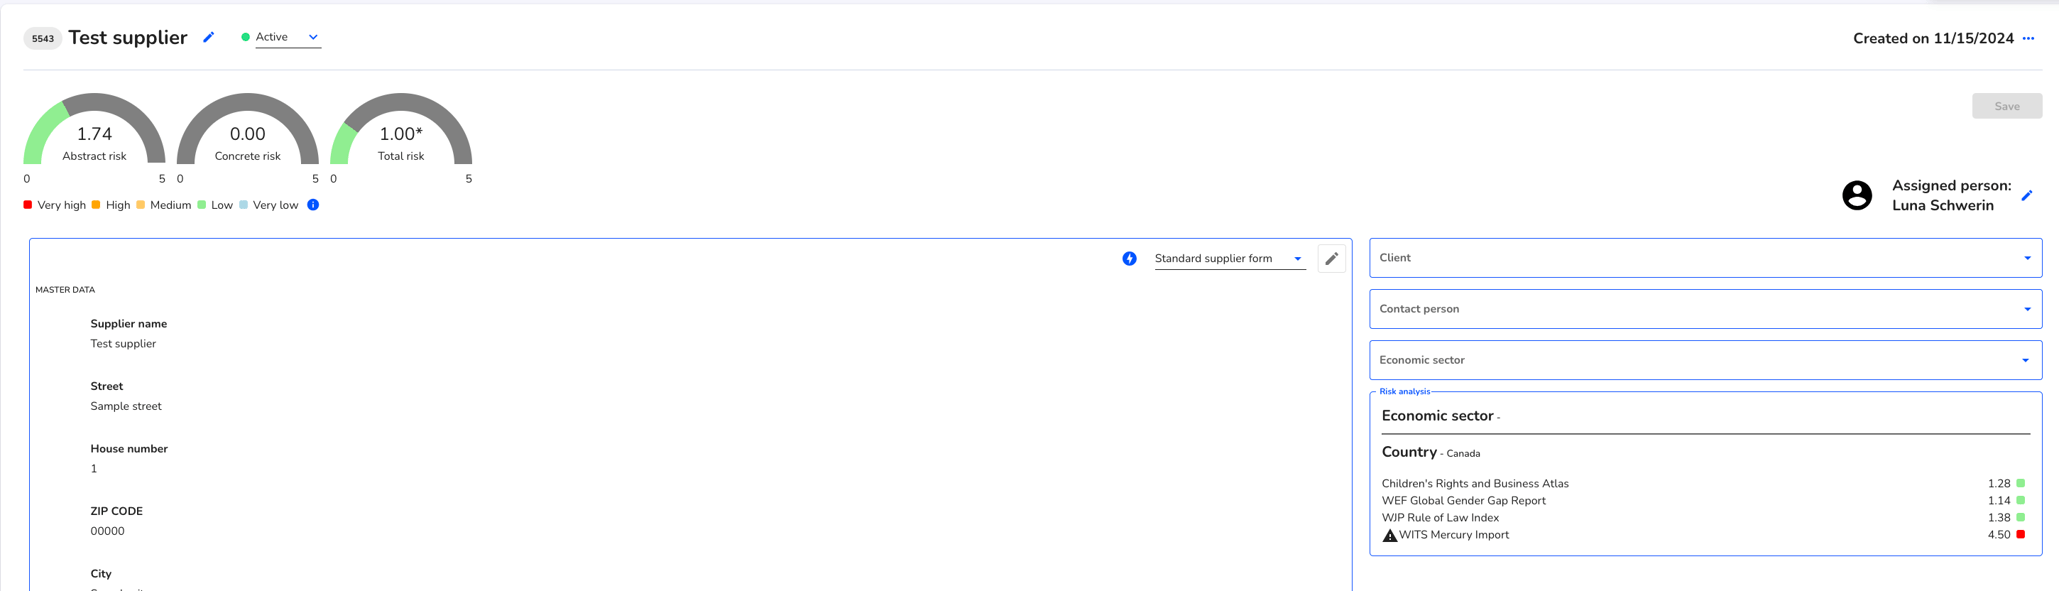Image resolution: width=2059 pixels, height=591 pixels.
Task: Click the WITS Mercury Import warning icon
Action: pyautogui.click(x=1389, y=536)
